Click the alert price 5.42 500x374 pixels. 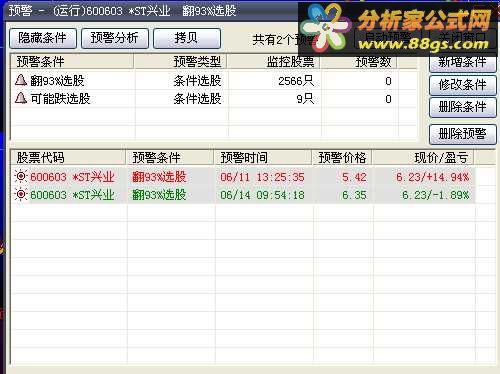354,177
